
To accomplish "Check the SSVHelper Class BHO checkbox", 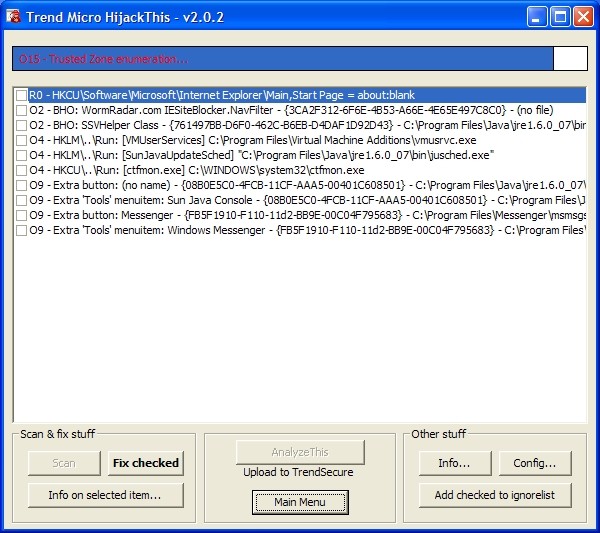I will point(21,126).
